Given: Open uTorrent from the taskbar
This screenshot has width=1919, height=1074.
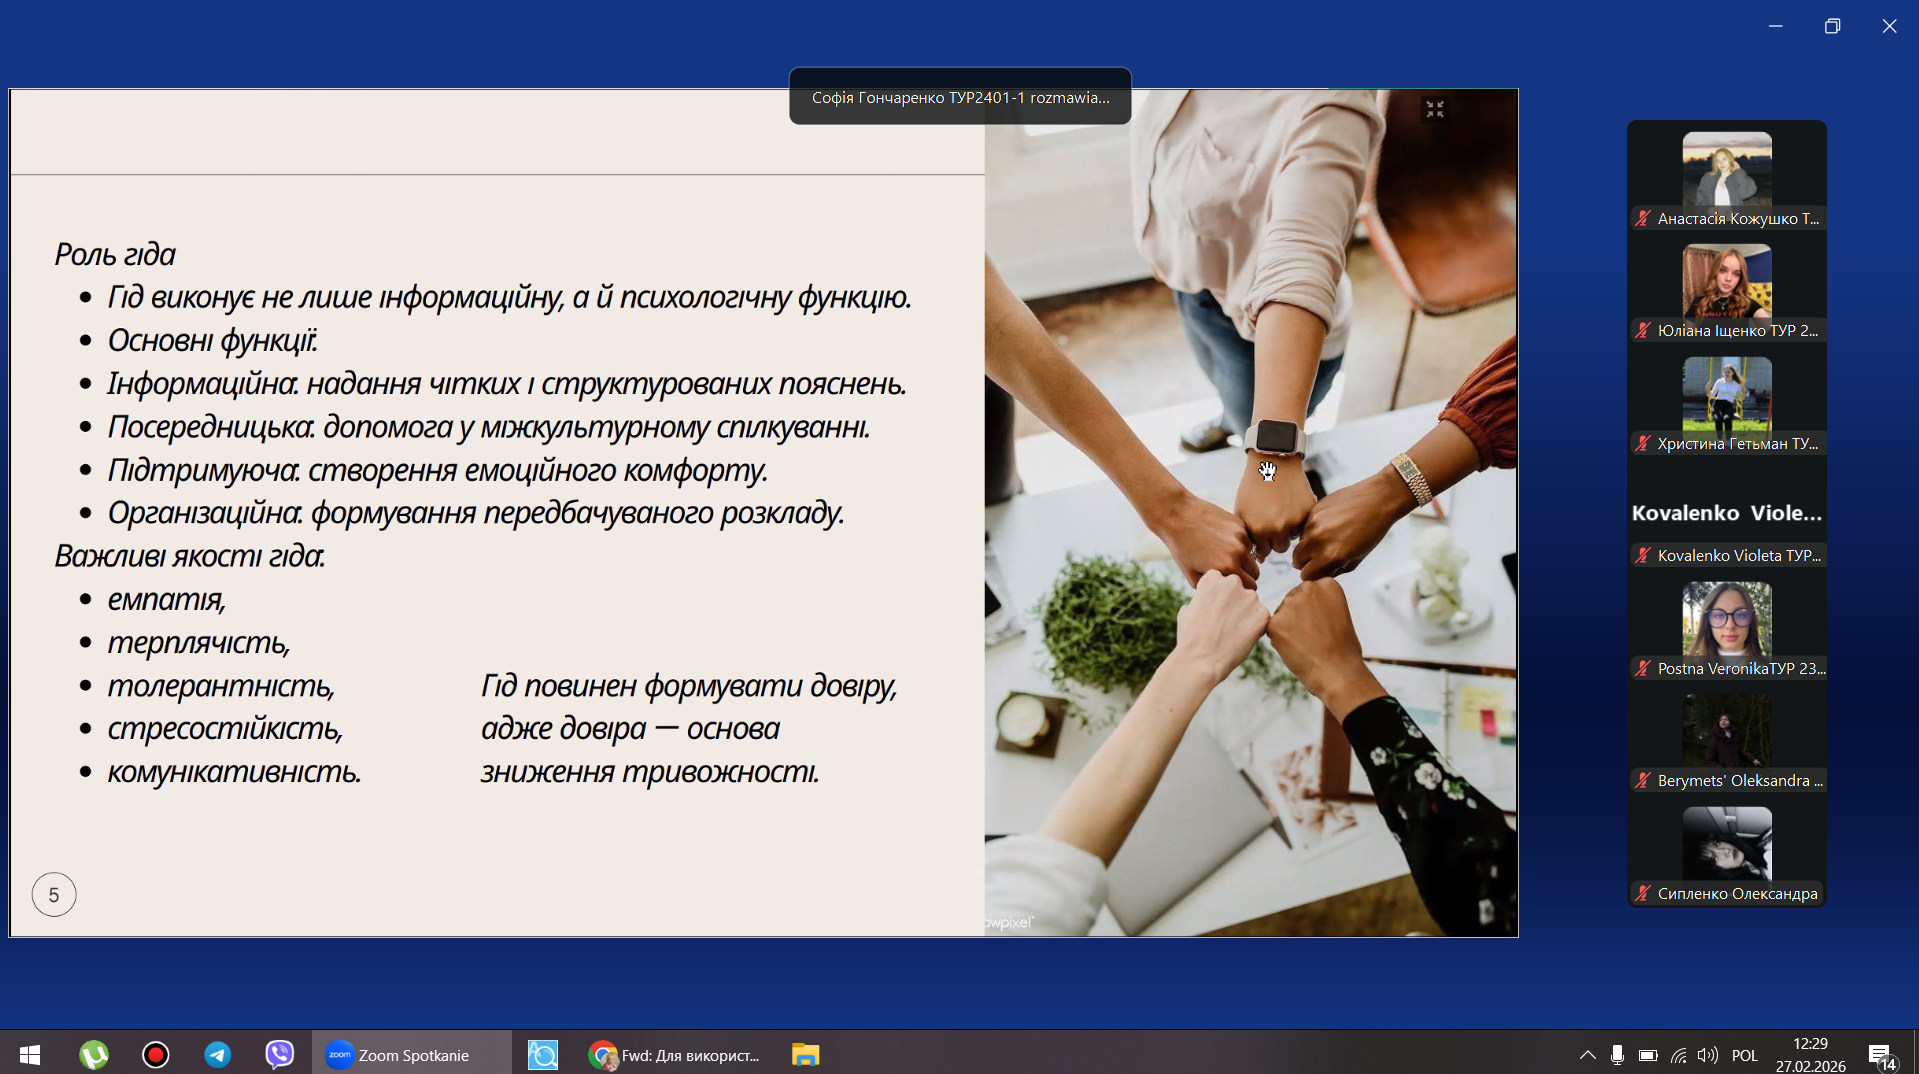Looking at the screenshot, I should [94, 1055].
